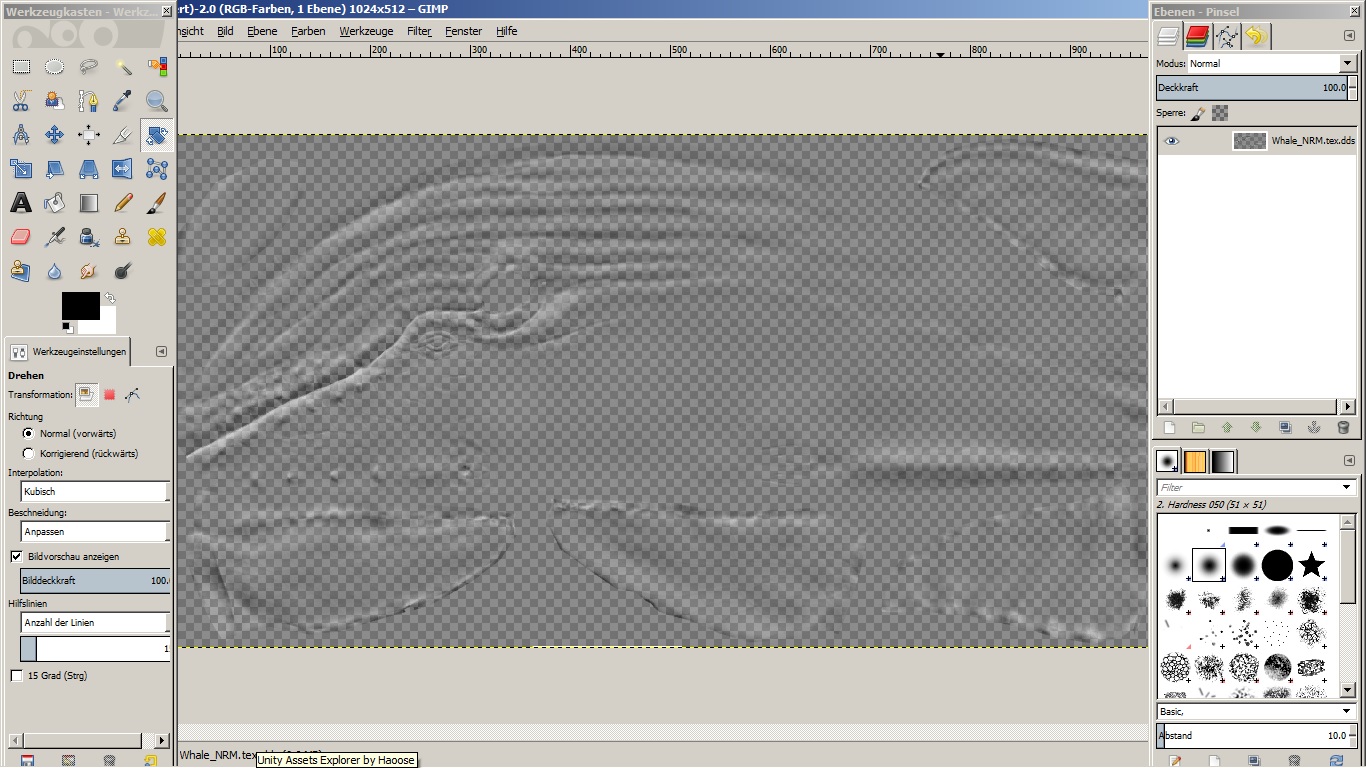Screen dimensions: 1366x768
Task: Choose the Paths pen tool
Action: click(x=89, y=101)
